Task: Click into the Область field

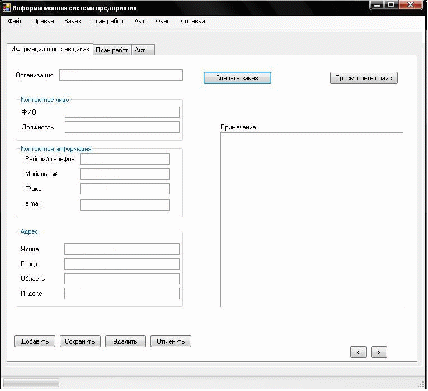Action: click(x=122, y=279)
